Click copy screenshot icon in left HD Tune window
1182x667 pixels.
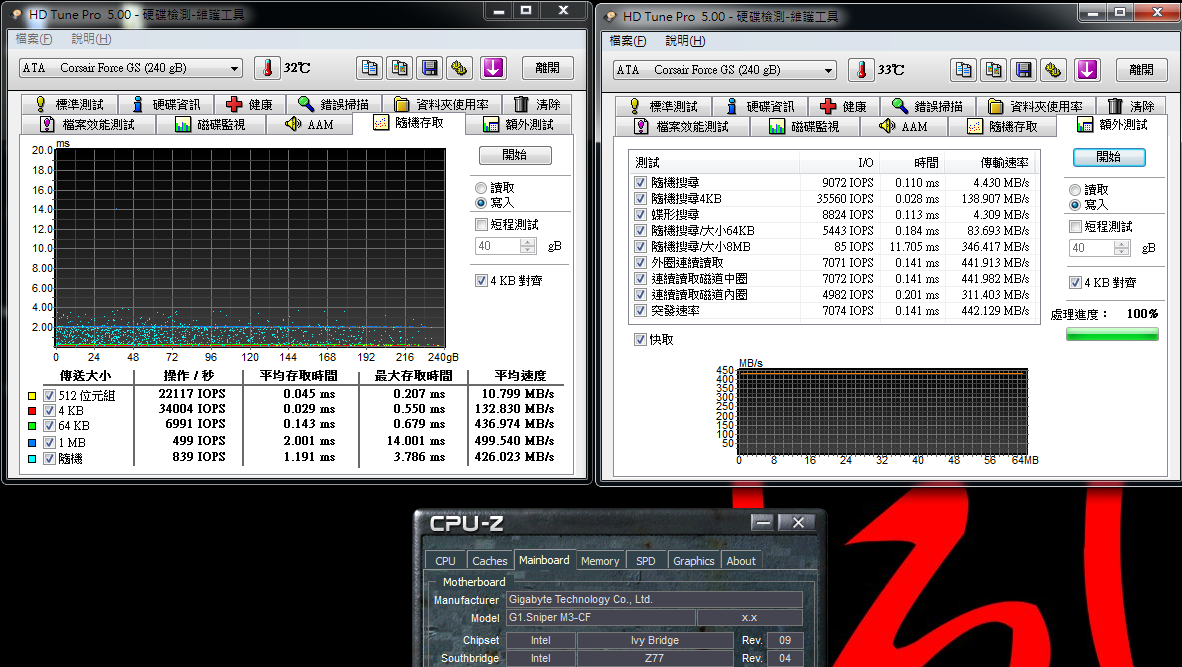400,68
